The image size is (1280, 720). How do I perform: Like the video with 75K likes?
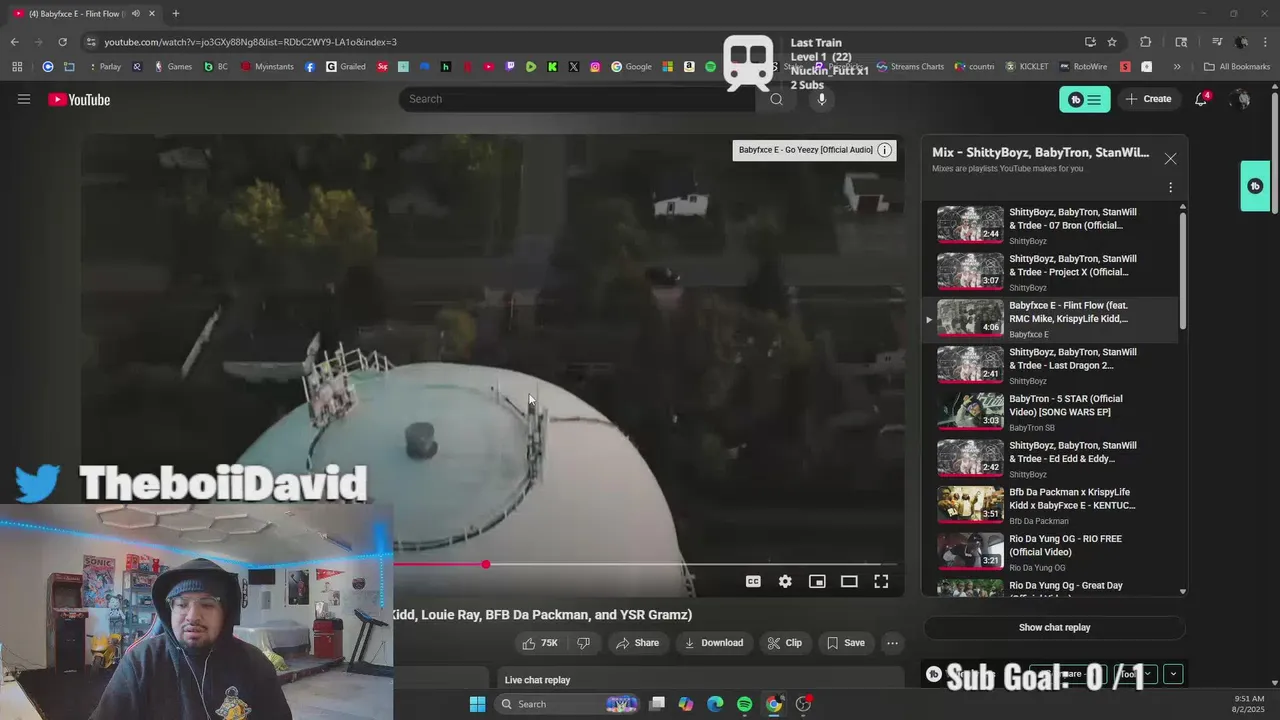540,643
